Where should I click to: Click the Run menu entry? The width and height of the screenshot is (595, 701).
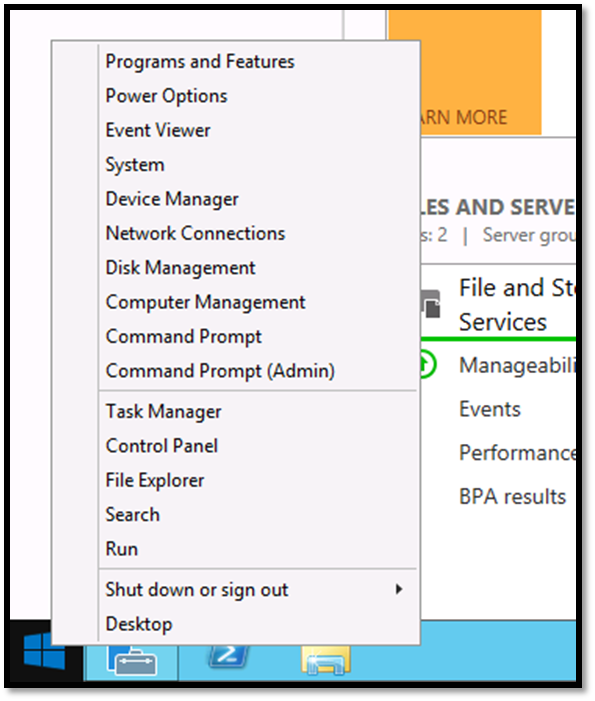pyautogui.click(x=122, y=549)
